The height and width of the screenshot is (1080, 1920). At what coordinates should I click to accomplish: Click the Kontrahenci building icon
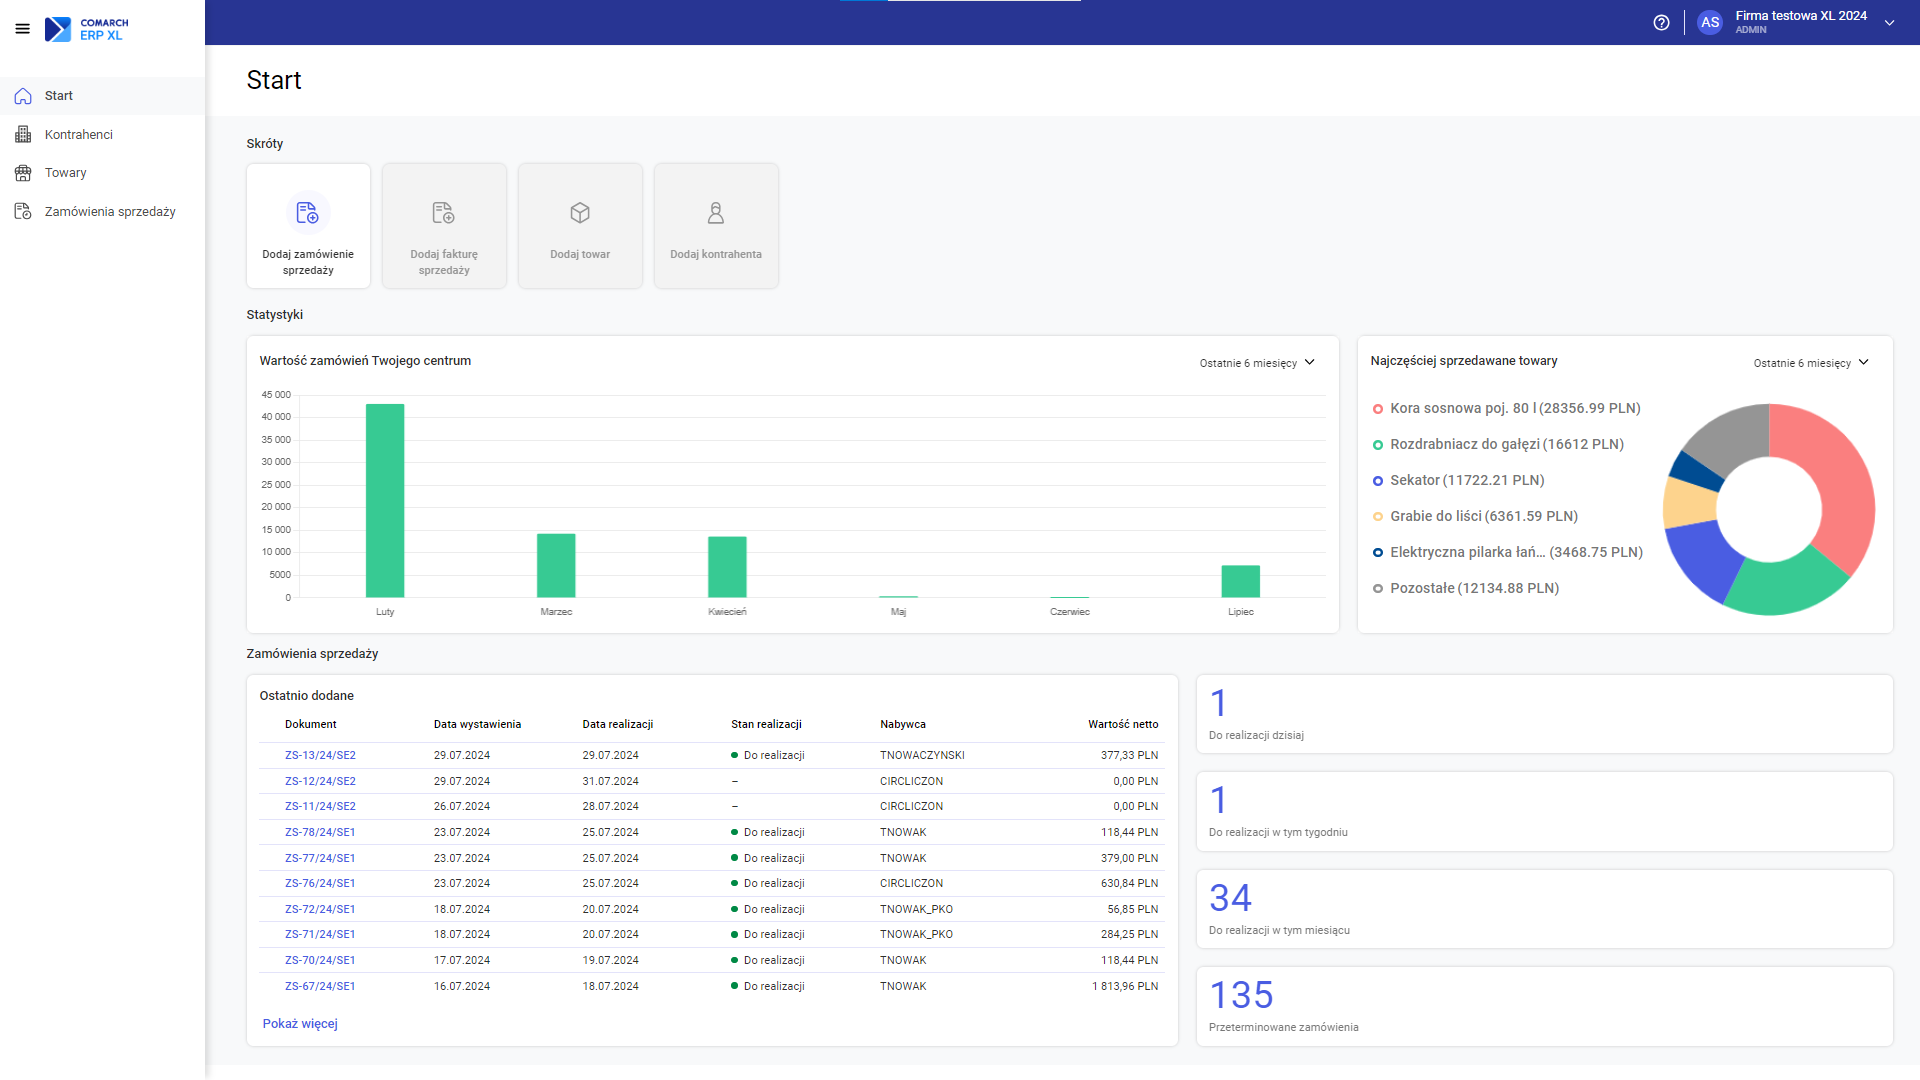pyautogui.click(x=23, y=134)
